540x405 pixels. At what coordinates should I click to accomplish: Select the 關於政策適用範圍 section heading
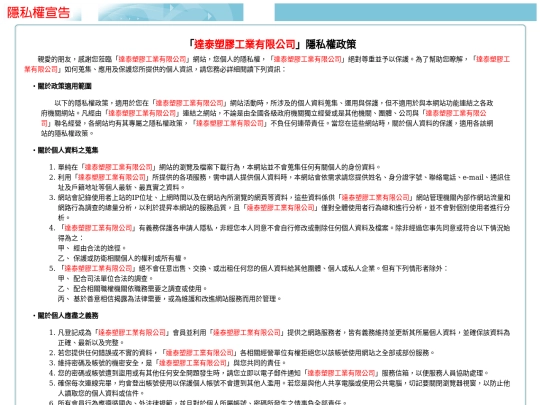coord(64,86)
